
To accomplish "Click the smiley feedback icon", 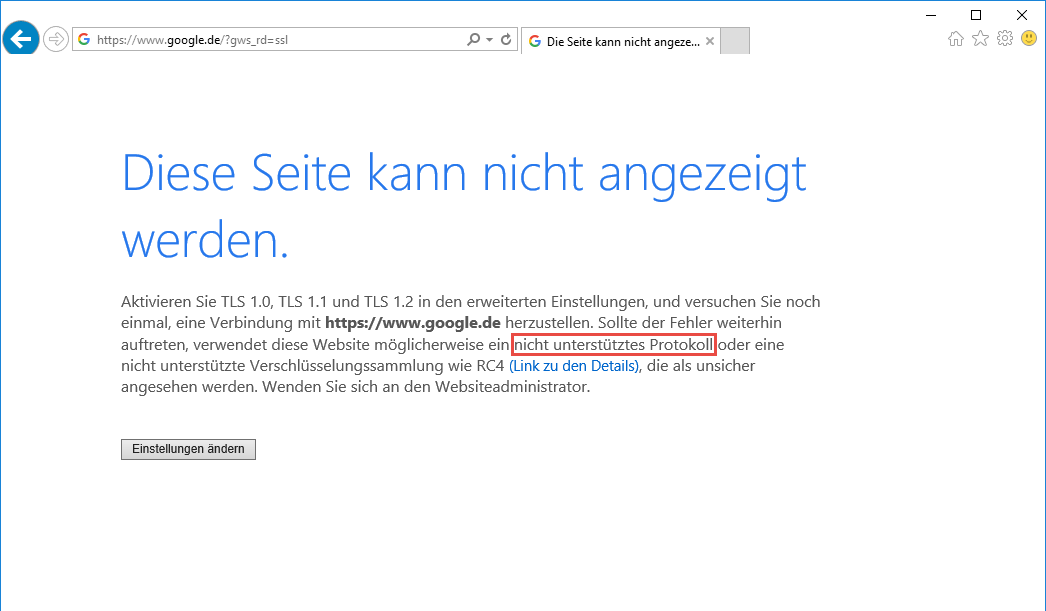I will pos(1029,39).
